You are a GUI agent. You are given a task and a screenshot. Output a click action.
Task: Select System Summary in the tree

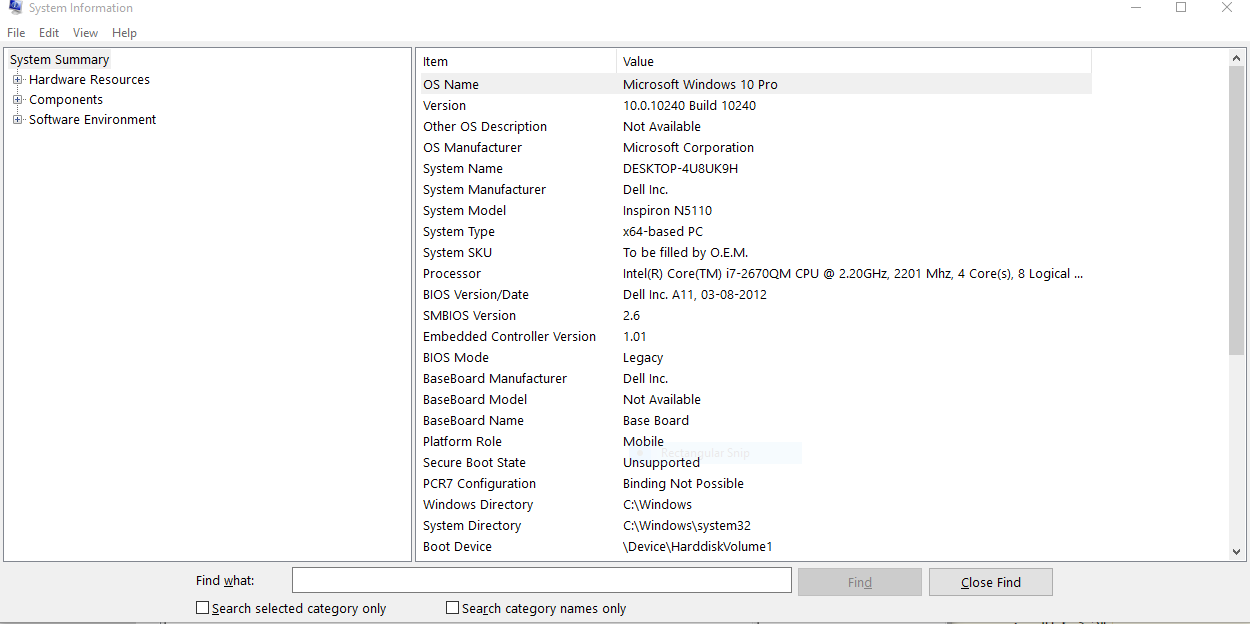pos(59,60)
